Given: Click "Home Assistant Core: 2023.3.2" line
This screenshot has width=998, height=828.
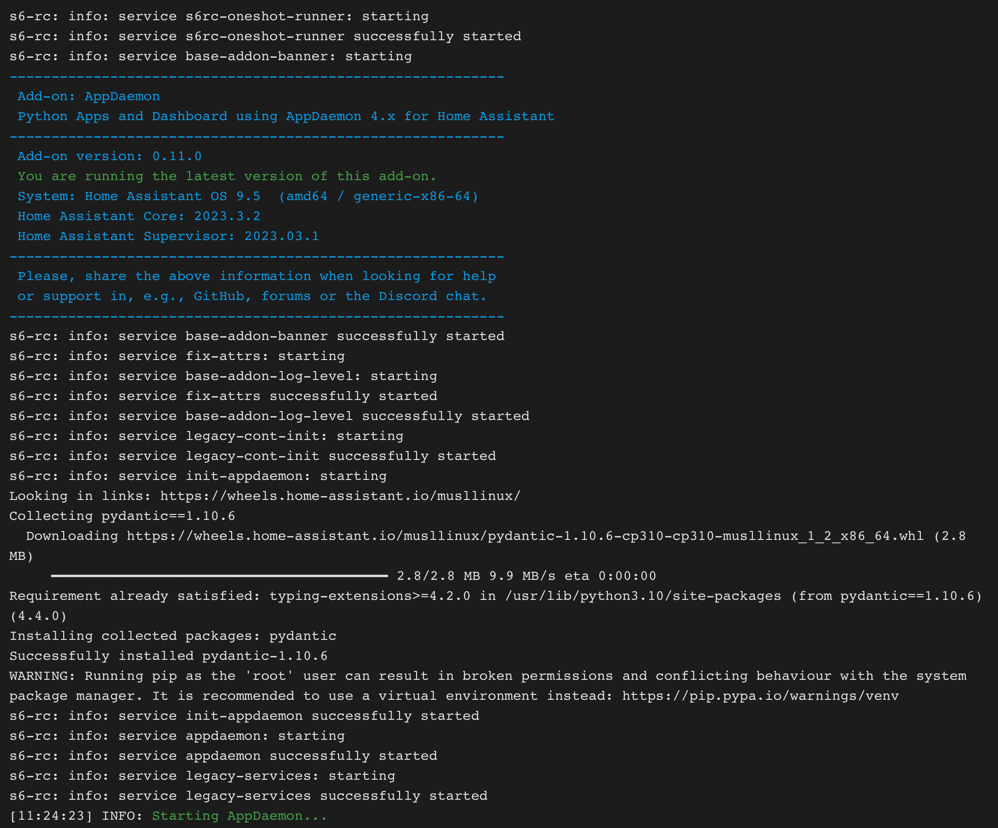Looking at the screenshot, I should pyautogui.click(x=139, y=216).
